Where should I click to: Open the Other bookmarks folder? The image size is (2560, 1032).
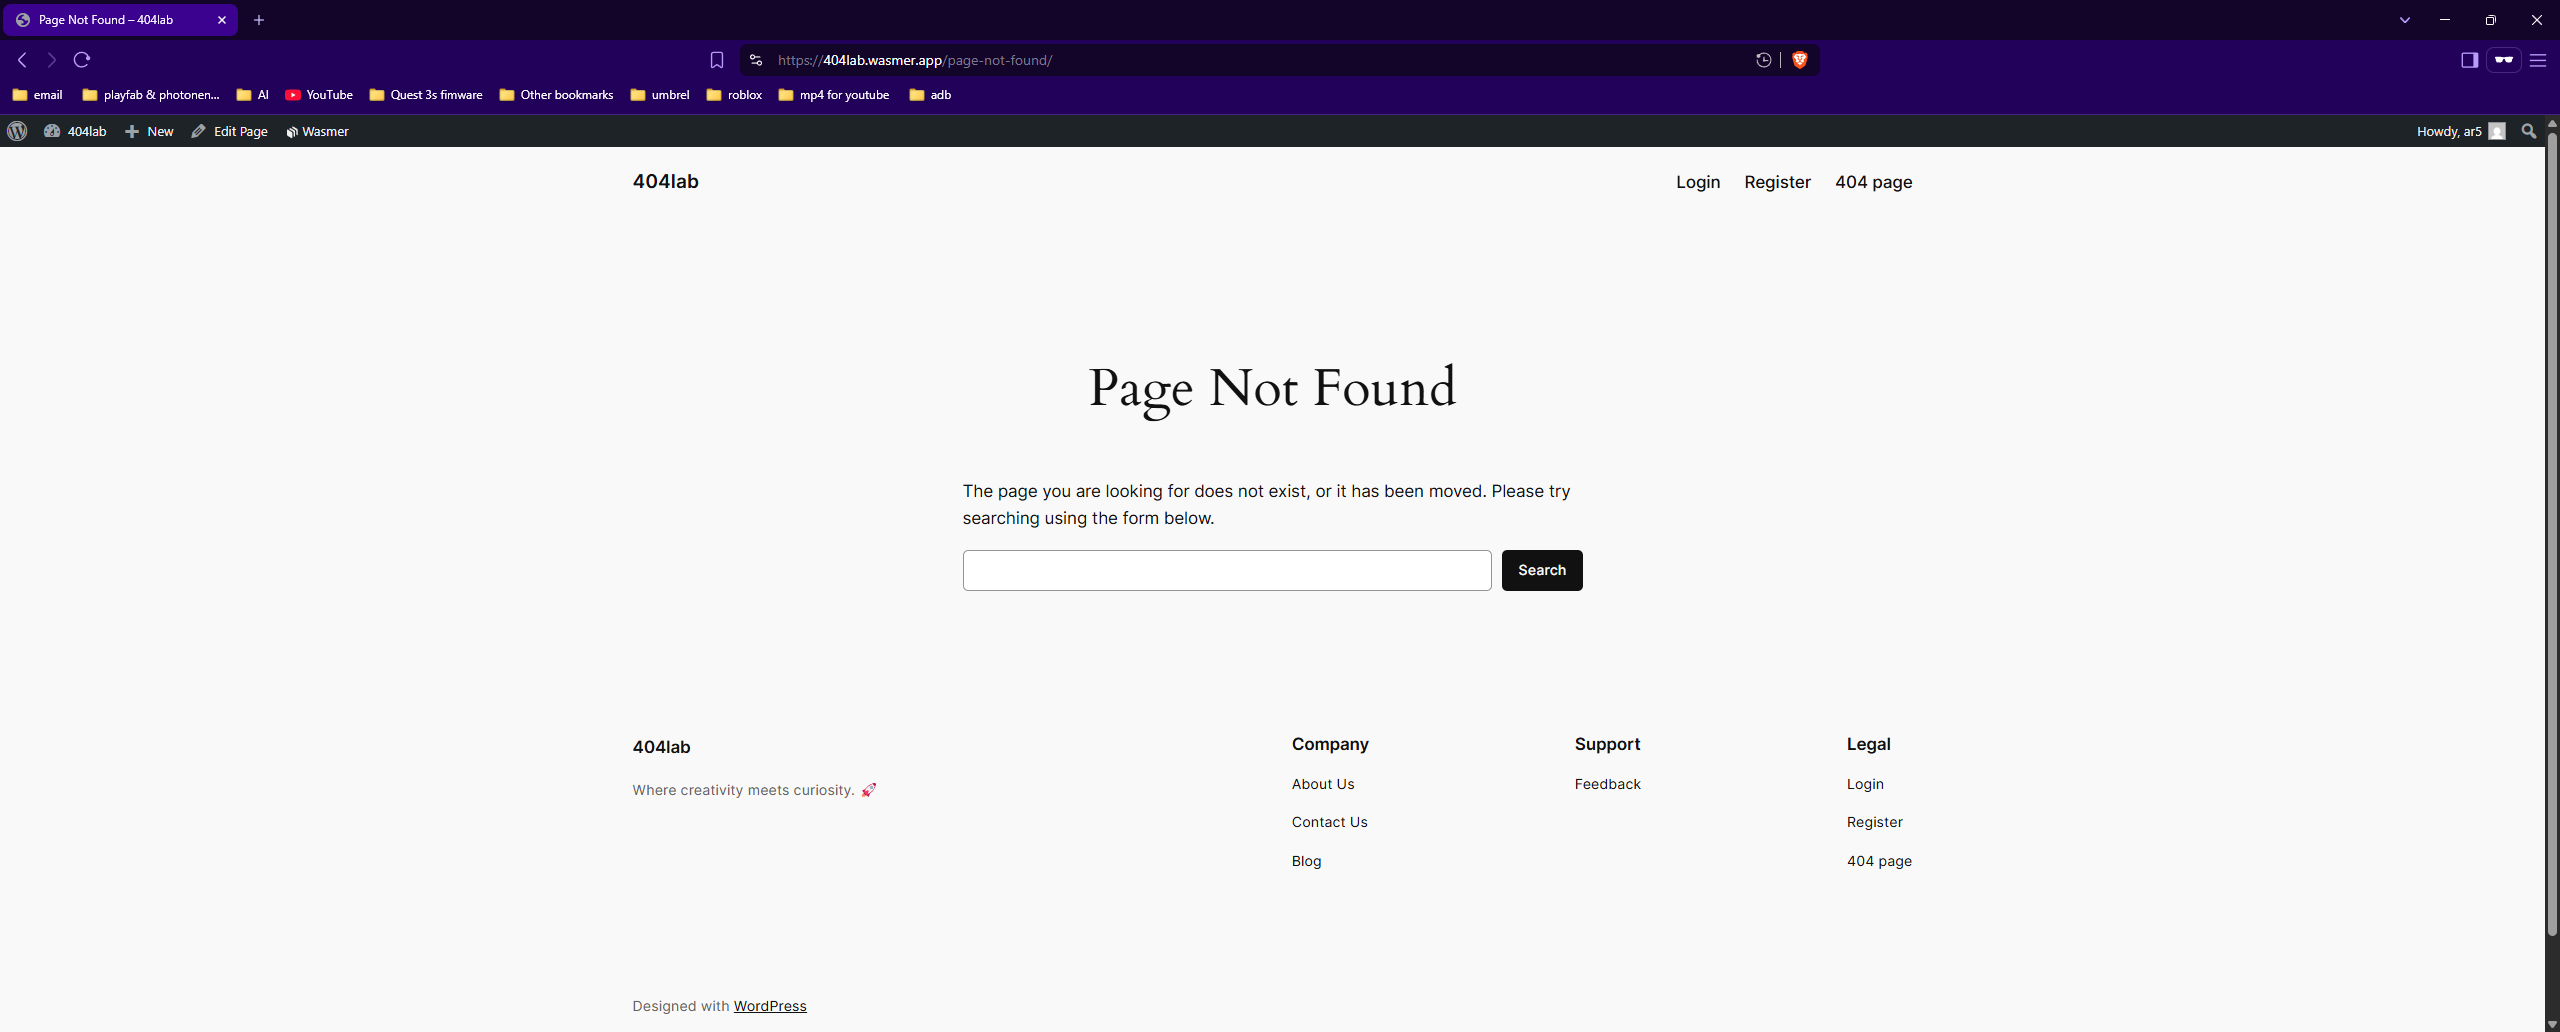point(556,95)
